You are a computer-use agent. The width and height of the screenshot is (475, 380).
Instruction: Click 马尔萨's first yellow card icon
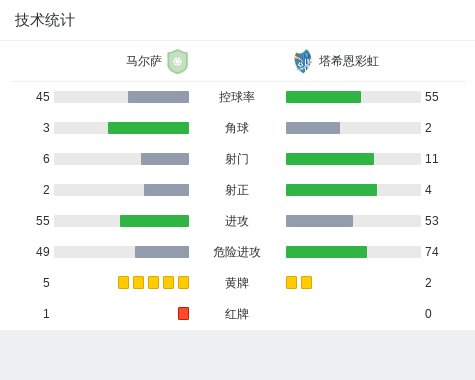123,282
